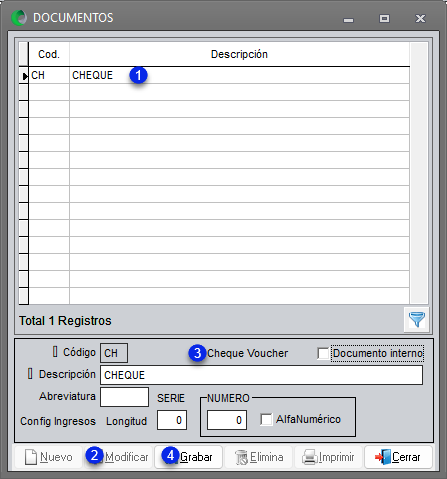Toggle the AlfaNumérico checkbox
This screenshot has height=479, width=447.
coord(266,419)
